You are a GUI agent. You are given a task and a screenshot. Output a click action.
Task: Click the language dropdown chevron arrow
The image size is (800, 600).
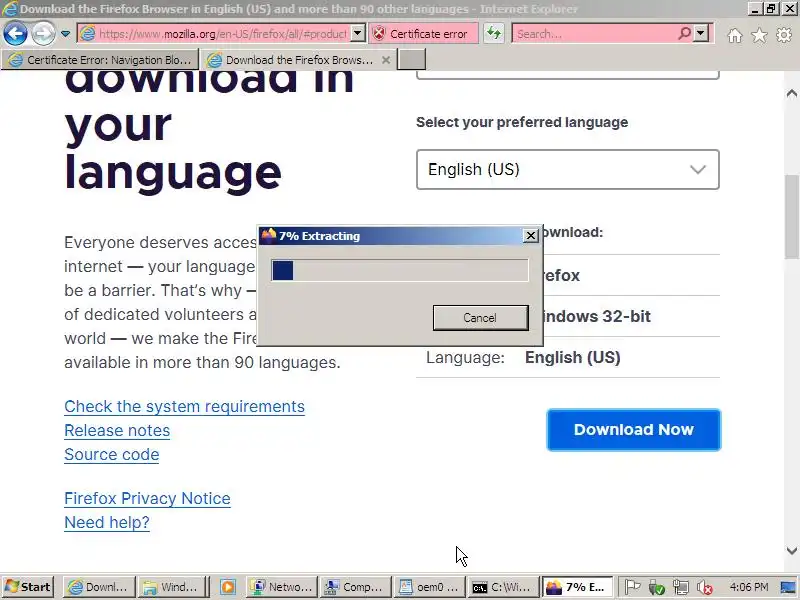[697, 169]
